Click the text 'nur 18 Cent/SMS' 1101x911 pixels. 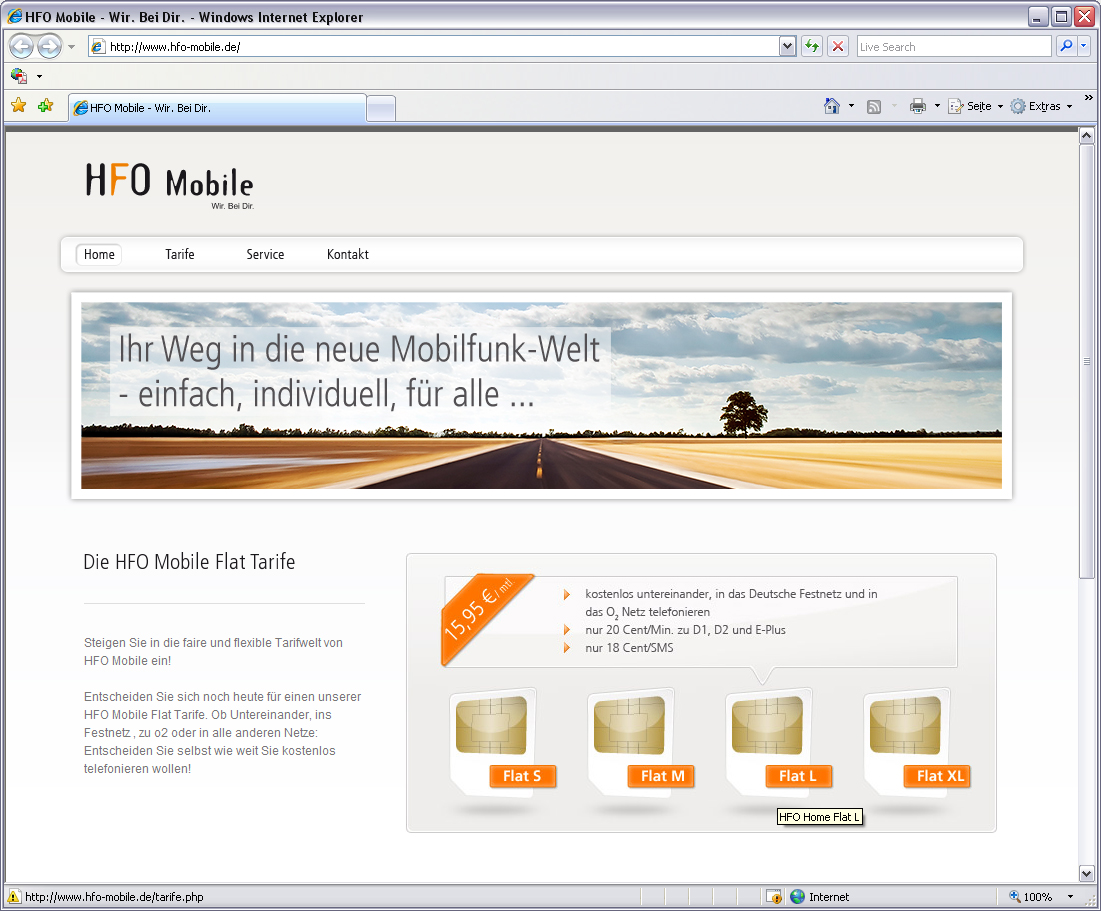[x=629, y=648]
